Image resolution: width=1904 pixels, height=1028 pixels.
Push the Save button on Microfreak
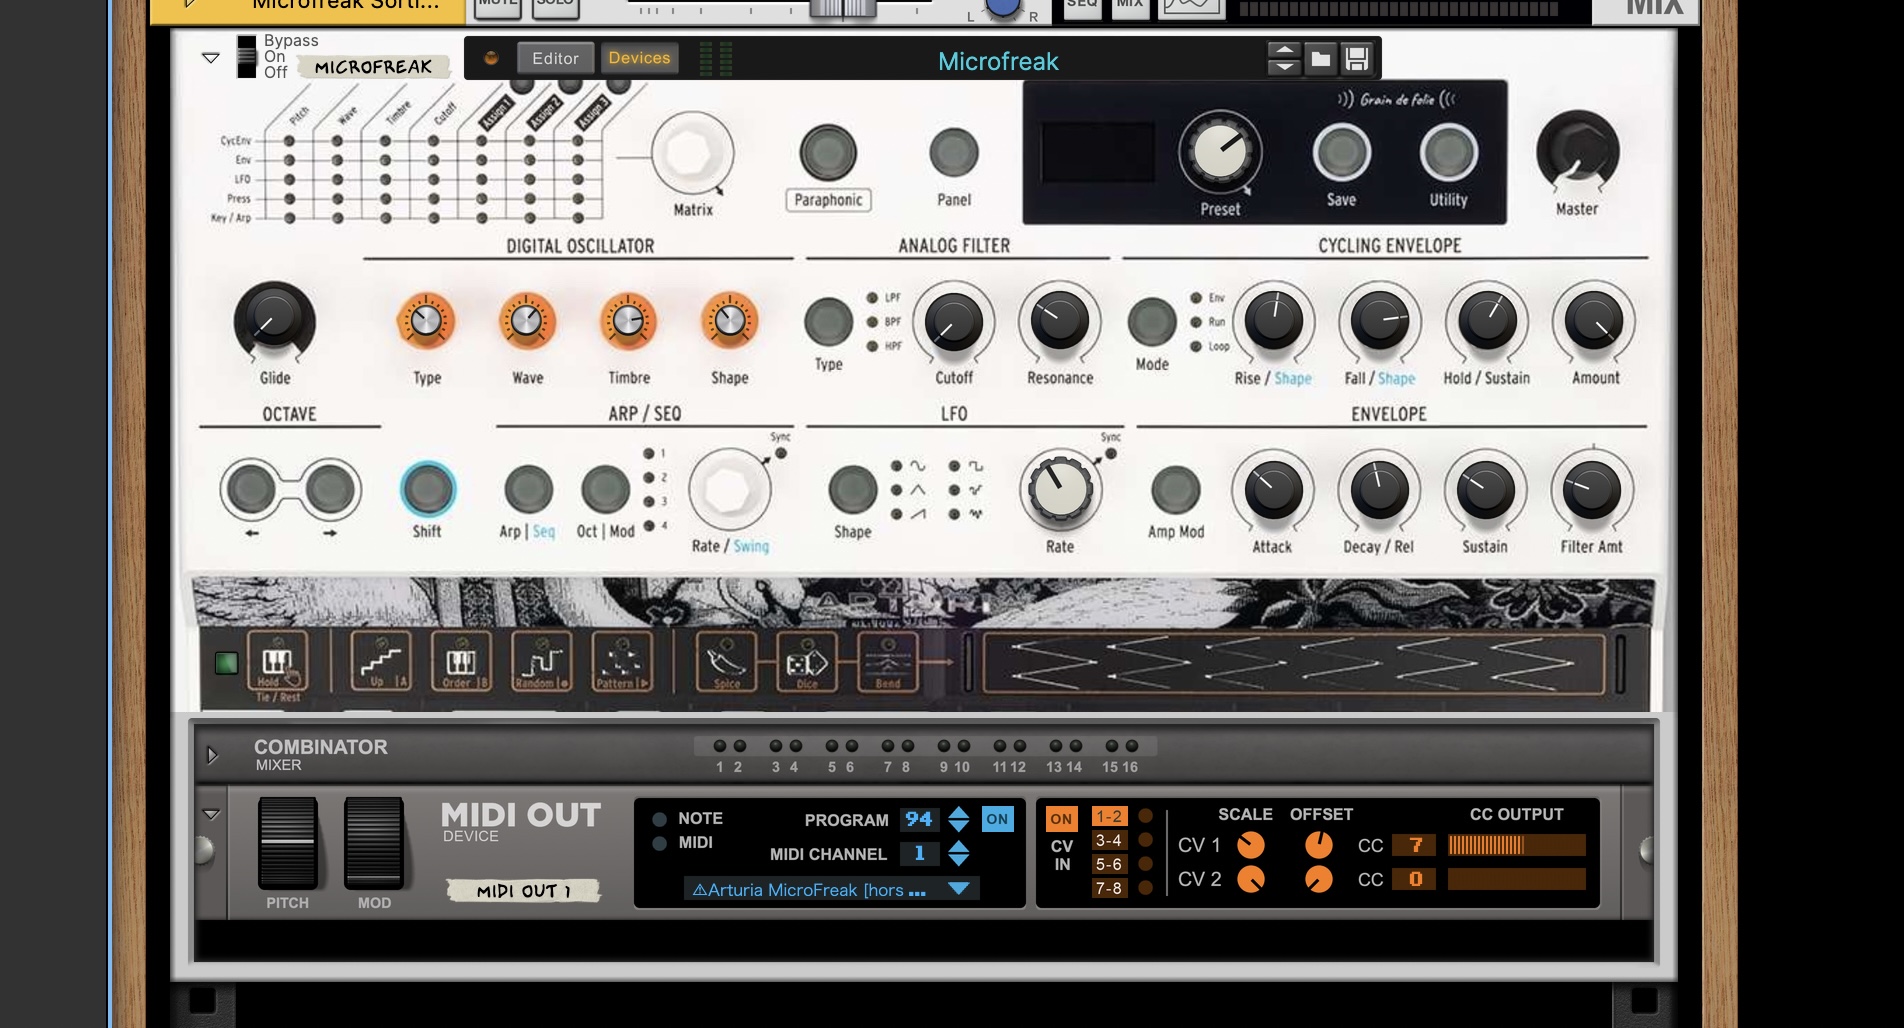1341,152
